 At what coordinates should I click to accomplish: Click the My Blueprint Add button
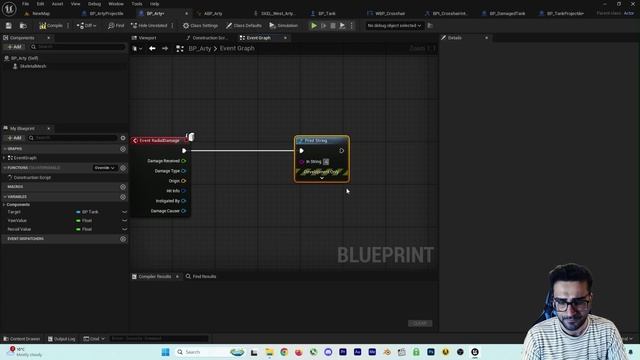point(14,138)
